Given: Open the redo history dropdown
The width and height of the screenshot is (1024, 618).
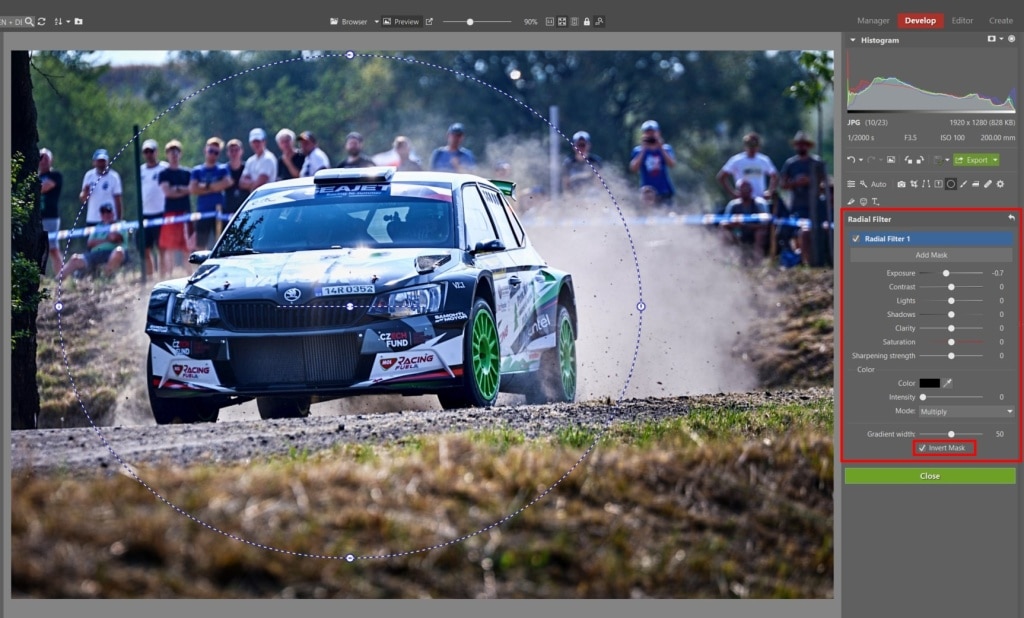Looking at the screenshot, I should tap(881, 159).
